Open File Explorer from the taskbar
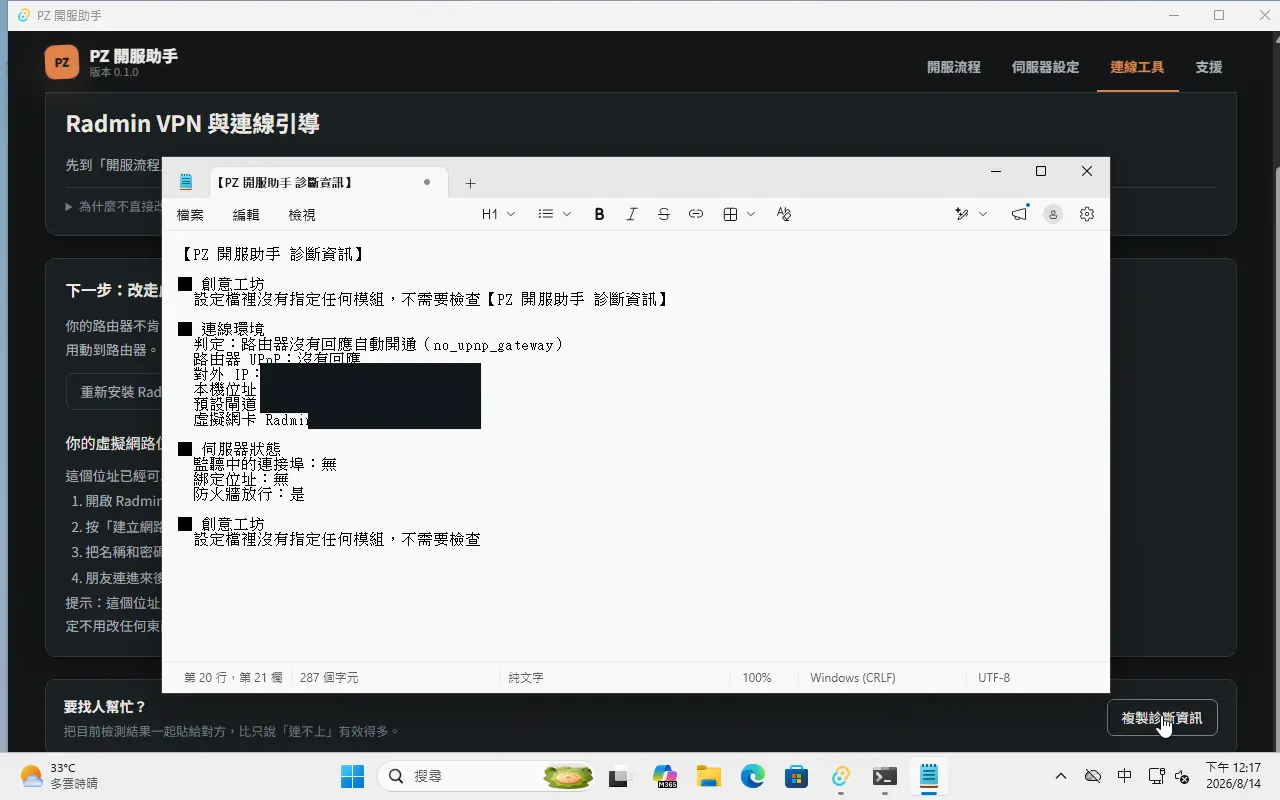The height and width of the screenshot is (800, 1280). tap(709, 776)
